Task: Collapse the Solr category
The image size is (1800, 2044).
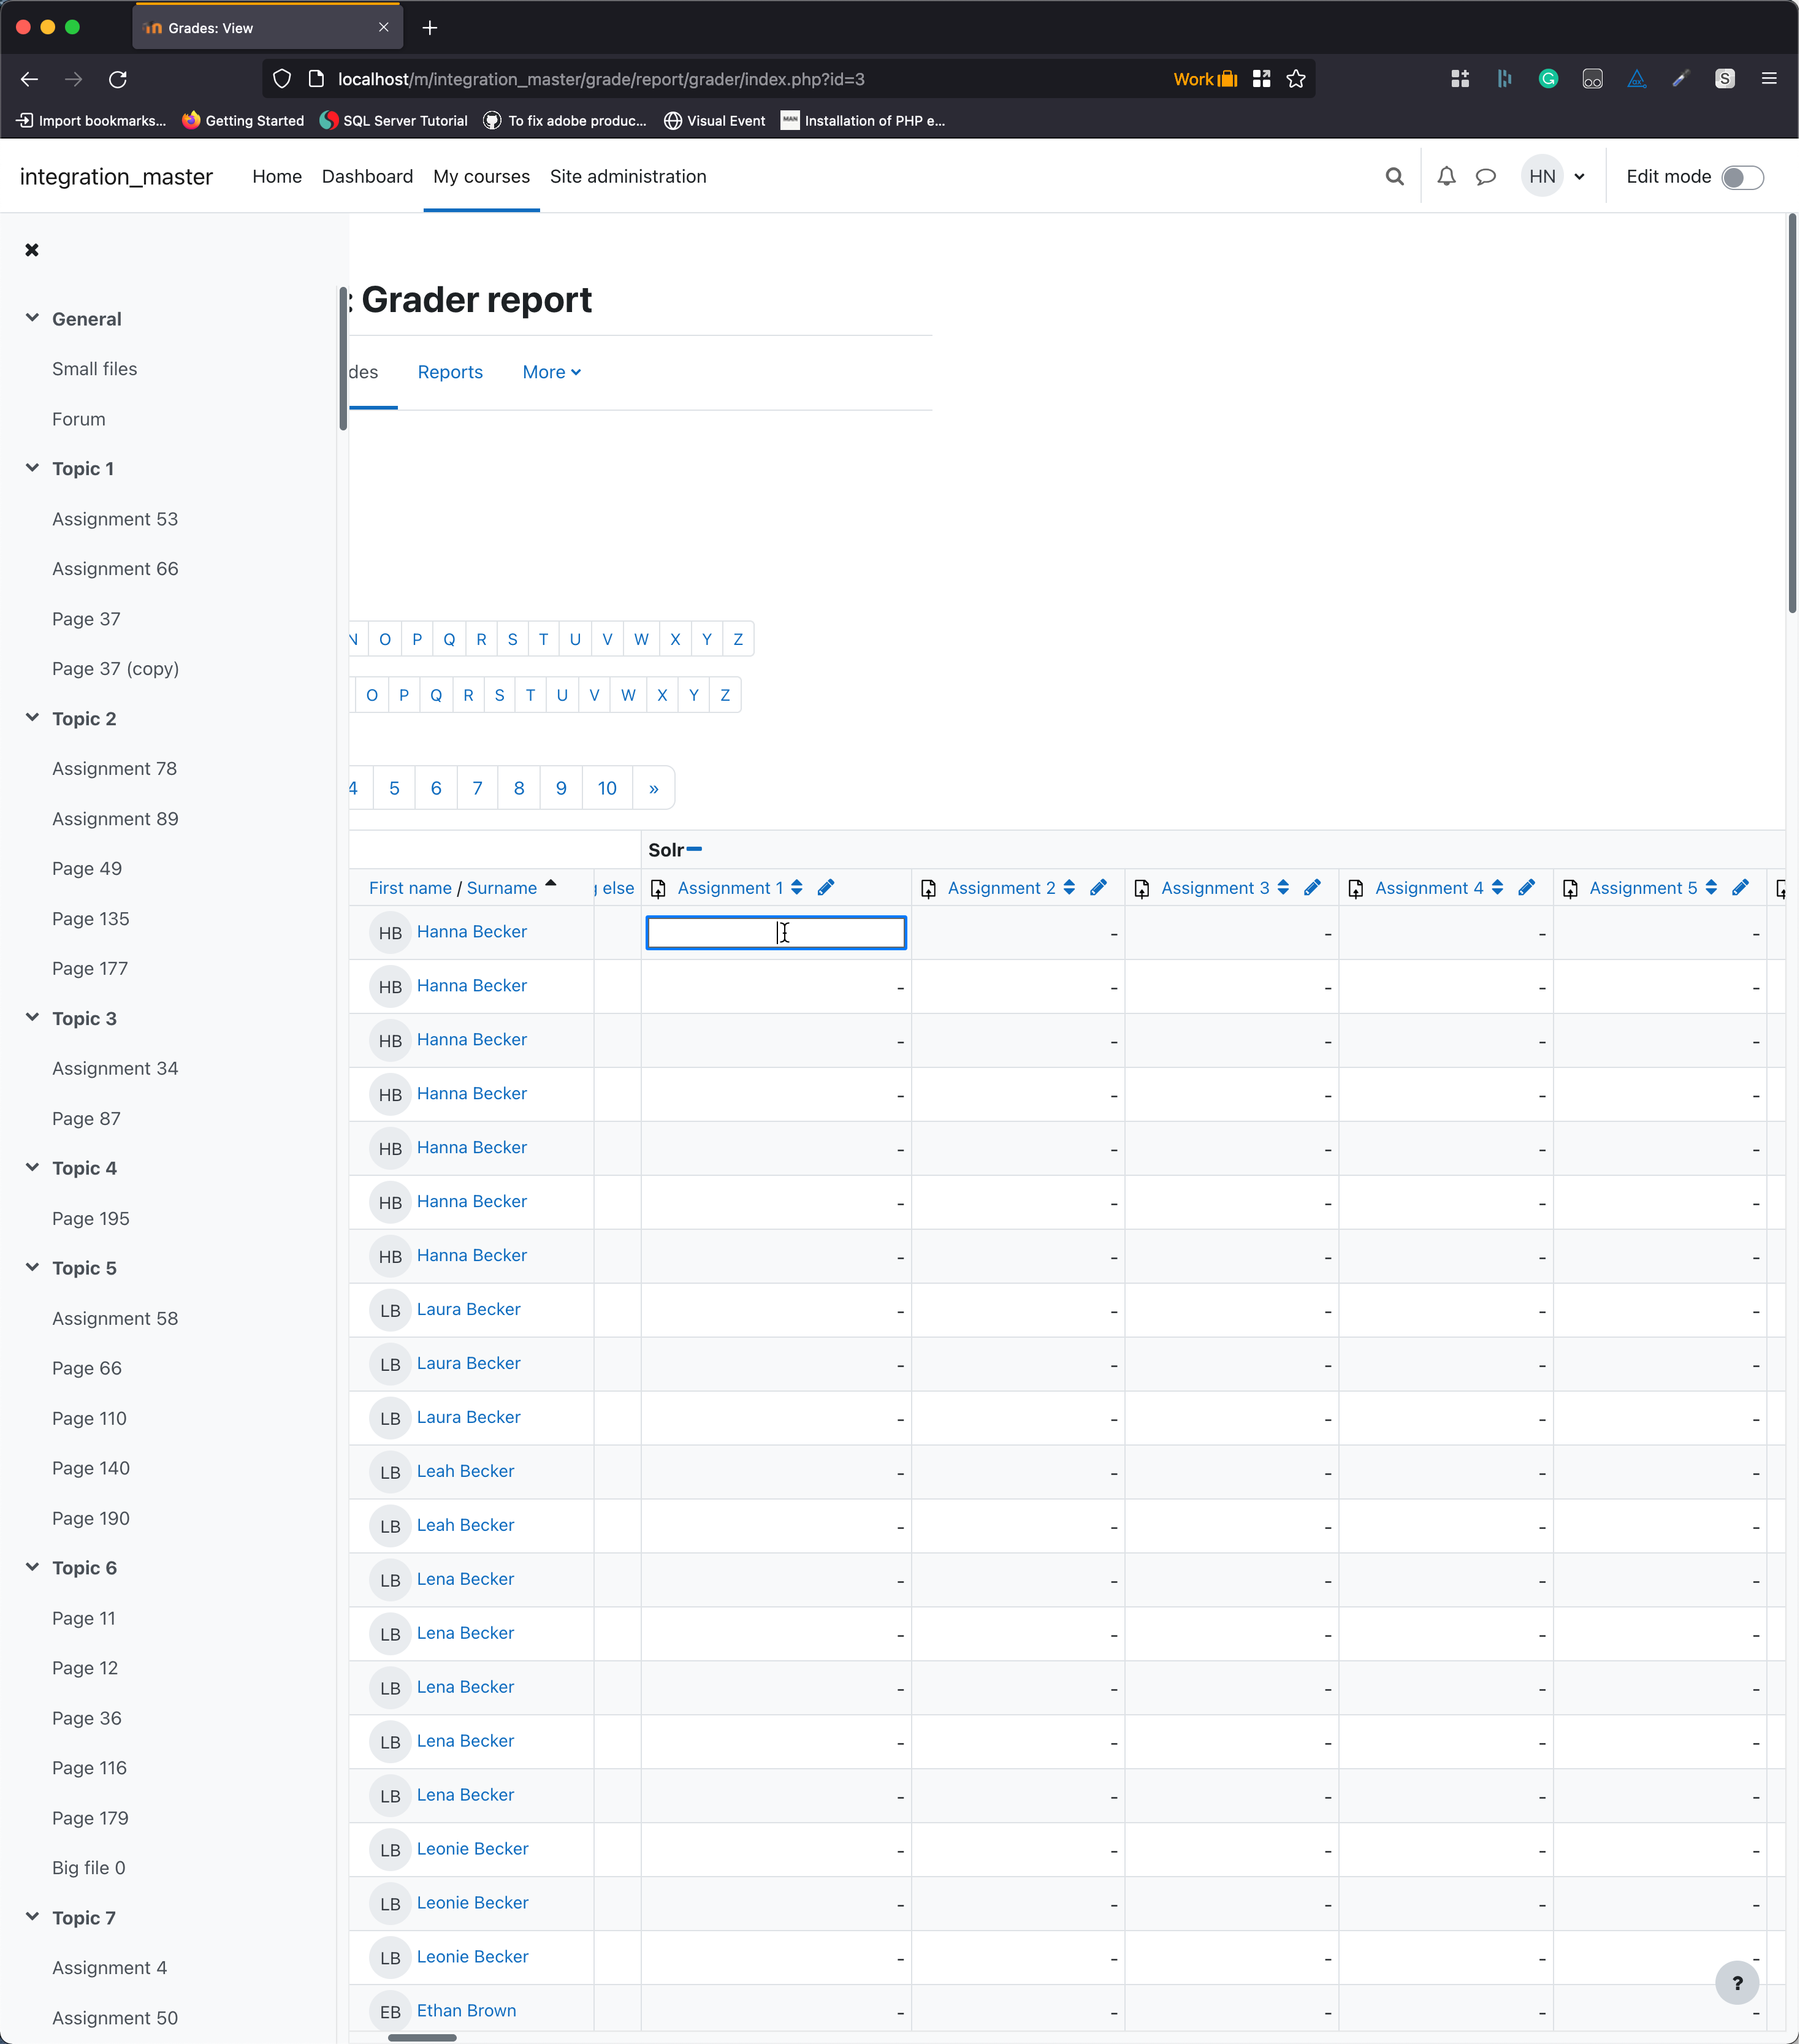Action: tap(695, 849)
